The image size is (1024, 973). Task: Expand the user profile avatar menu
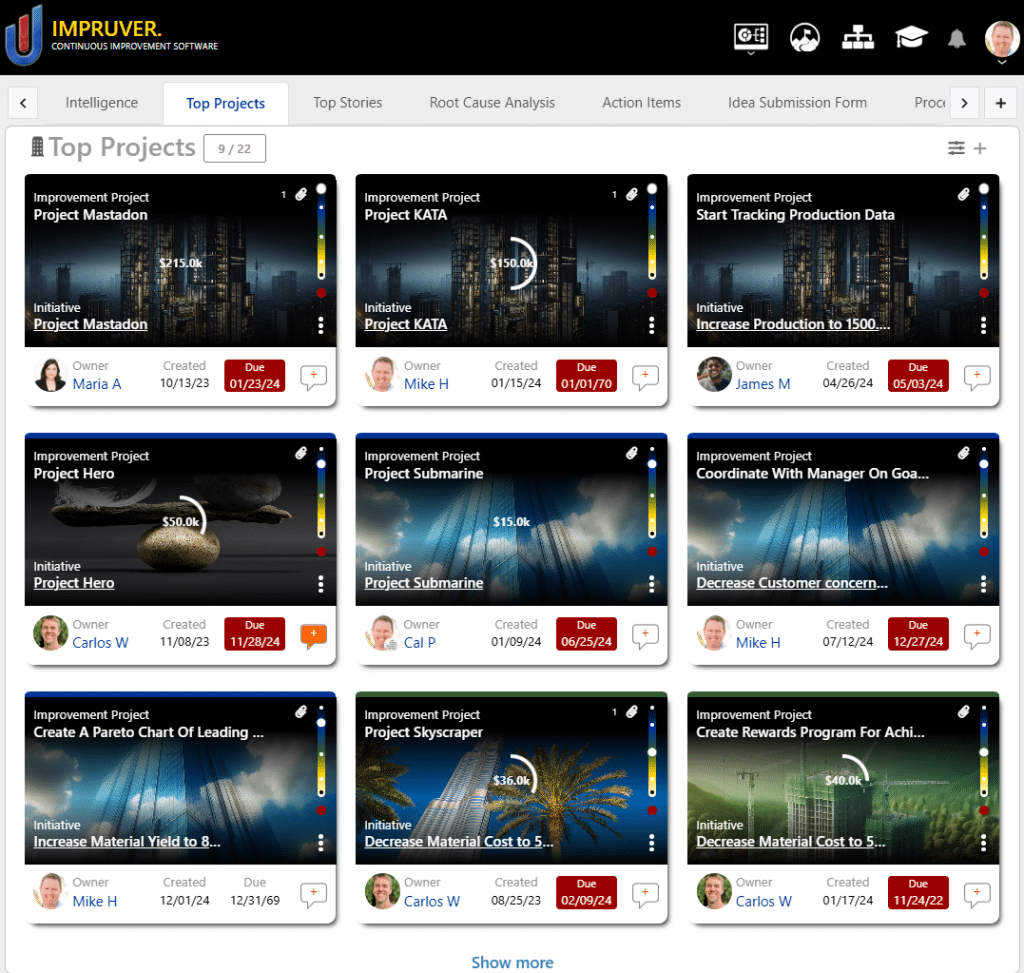point(1002,40)
